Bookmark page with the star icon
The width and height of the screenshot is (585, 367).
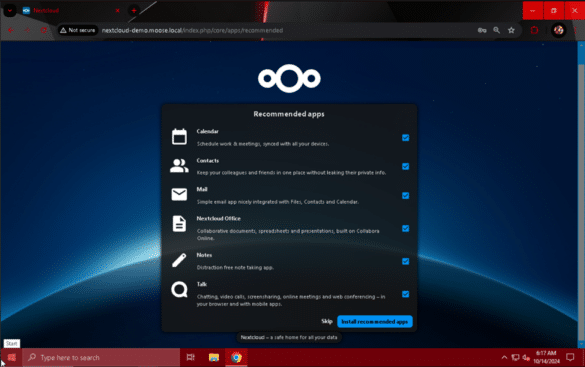pyautogui.click(x=511, y=30)
